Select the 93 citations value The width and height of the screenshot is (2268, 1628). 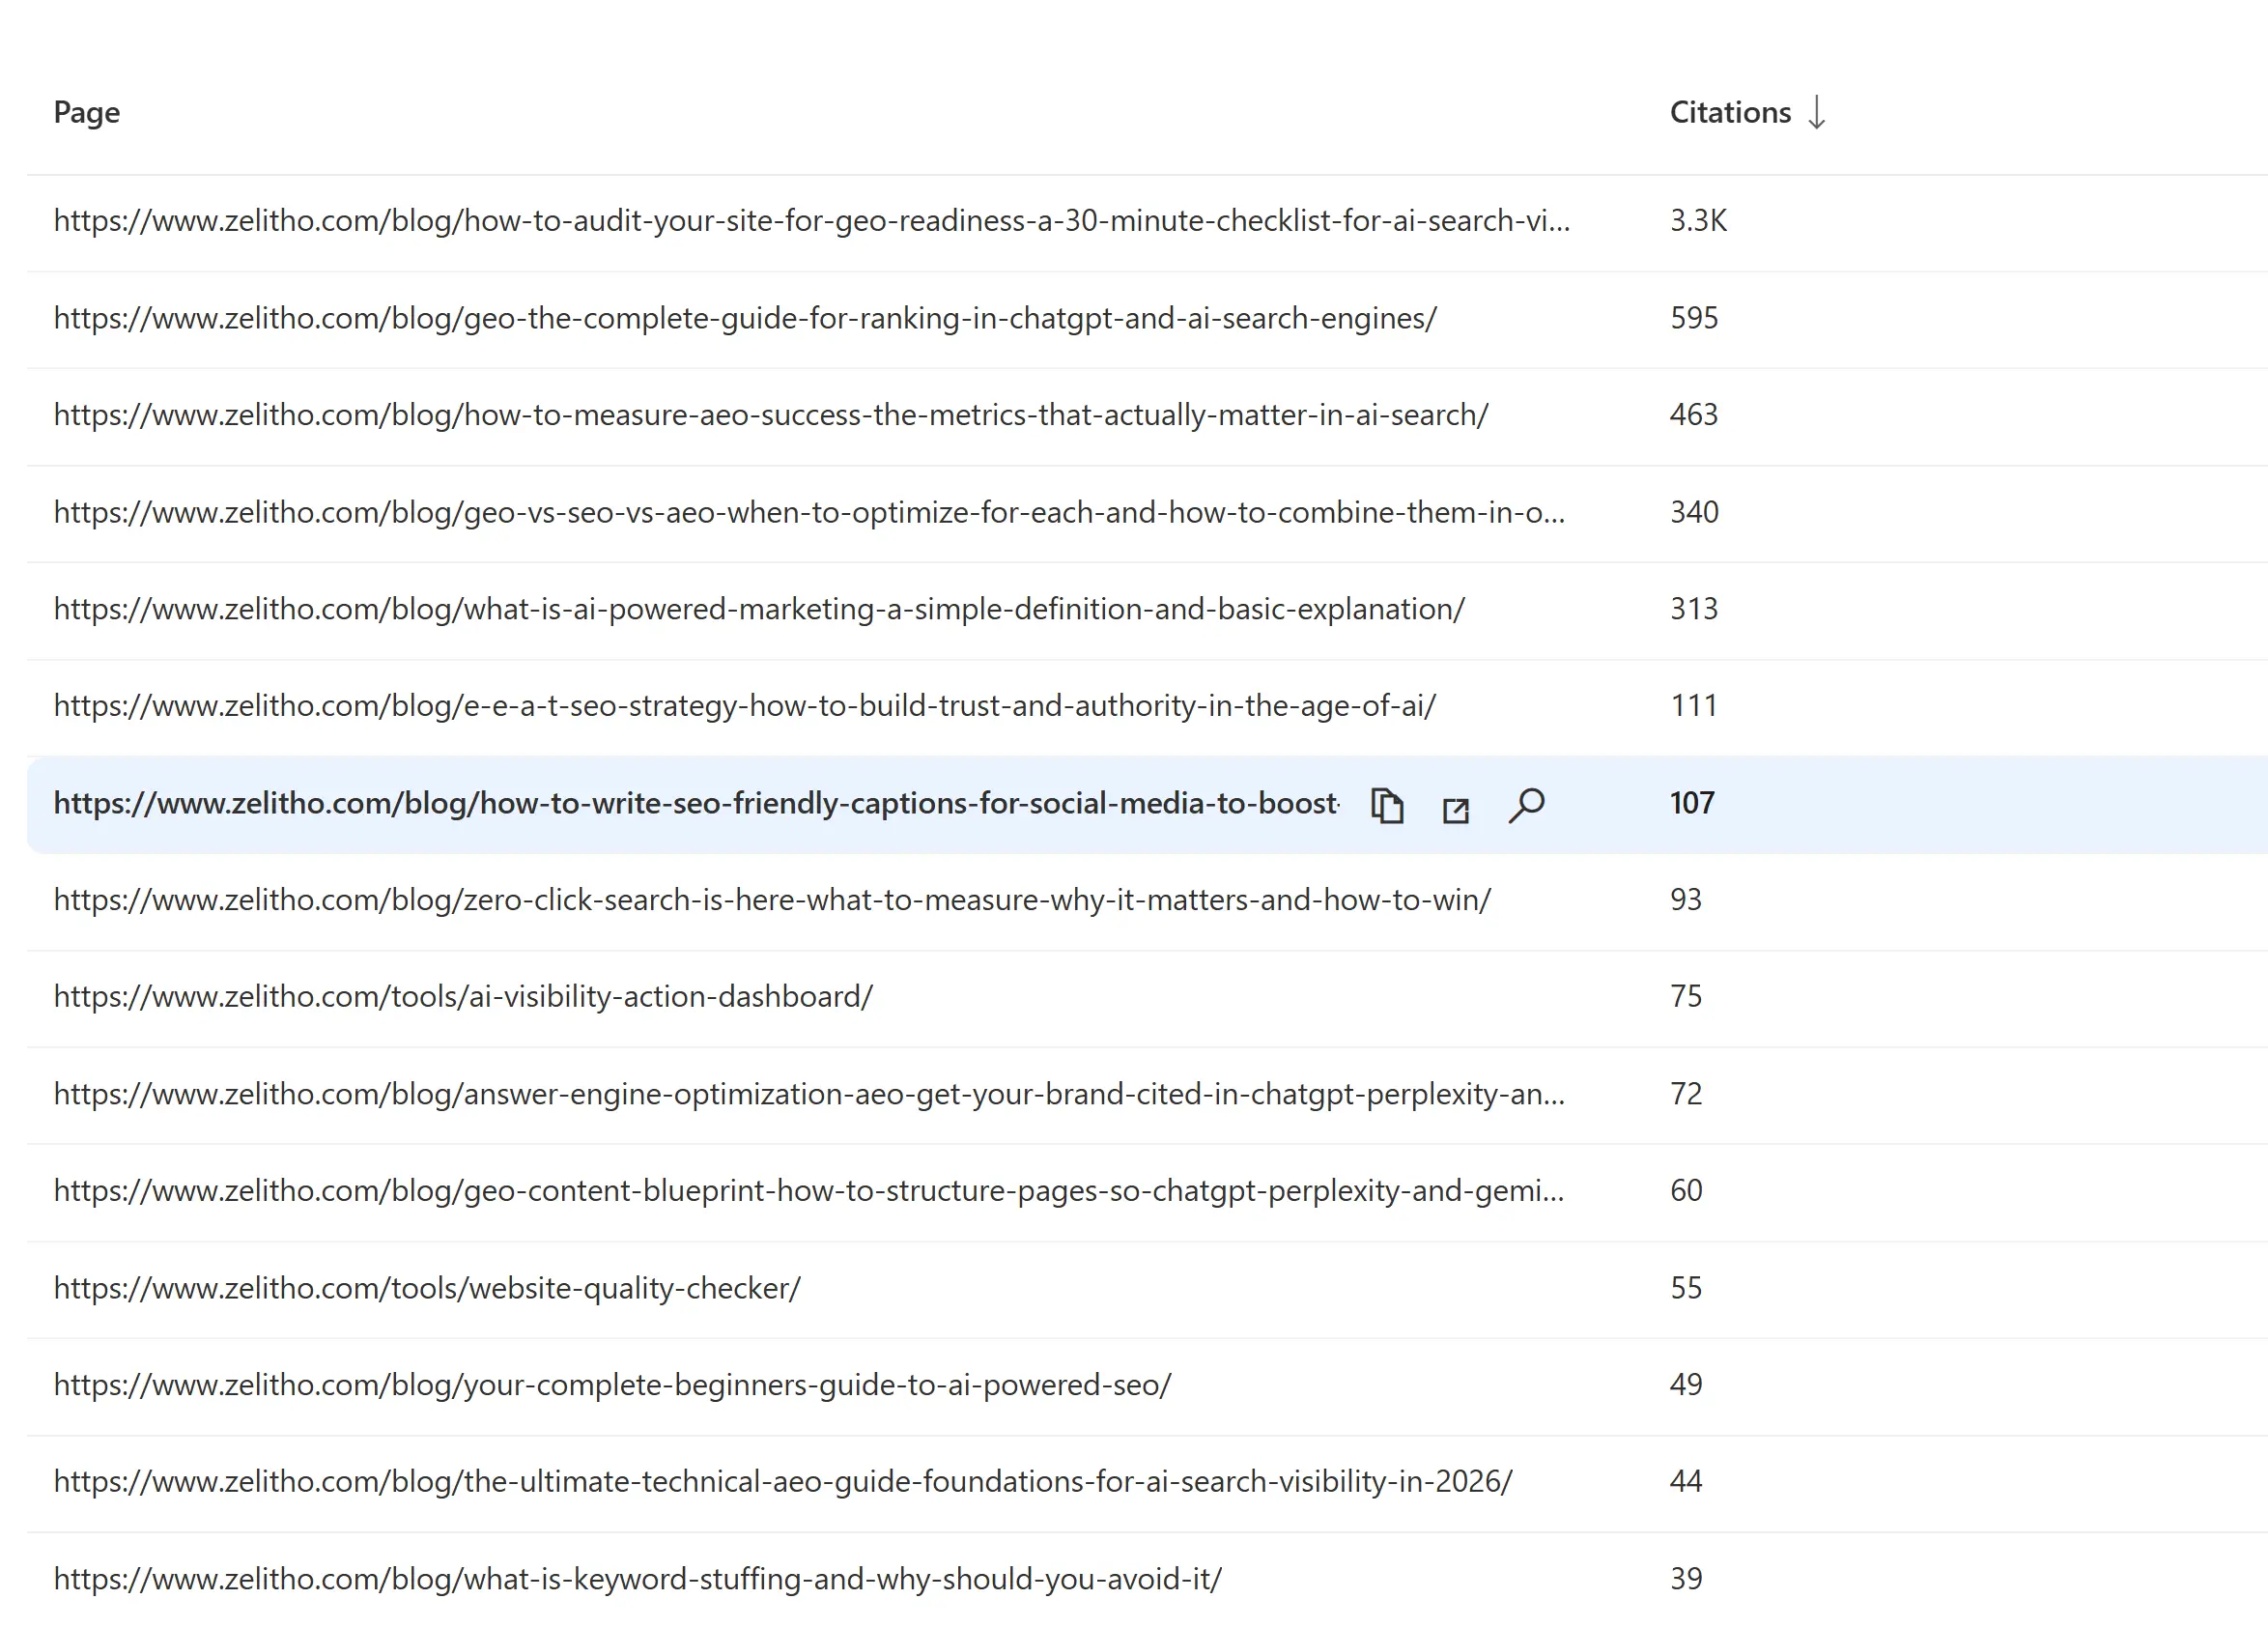point(1686,900)
